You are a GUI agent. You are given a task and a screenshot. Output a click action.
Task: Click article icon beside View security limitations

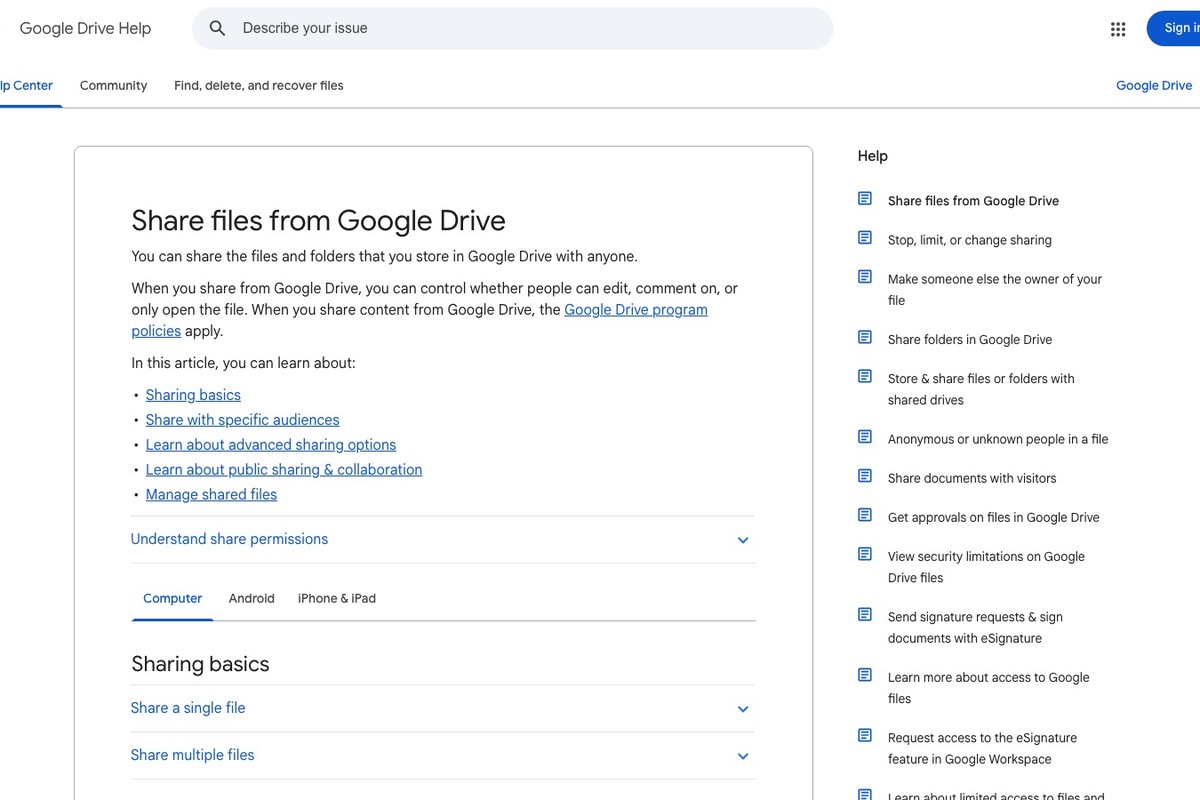[865, 554]
